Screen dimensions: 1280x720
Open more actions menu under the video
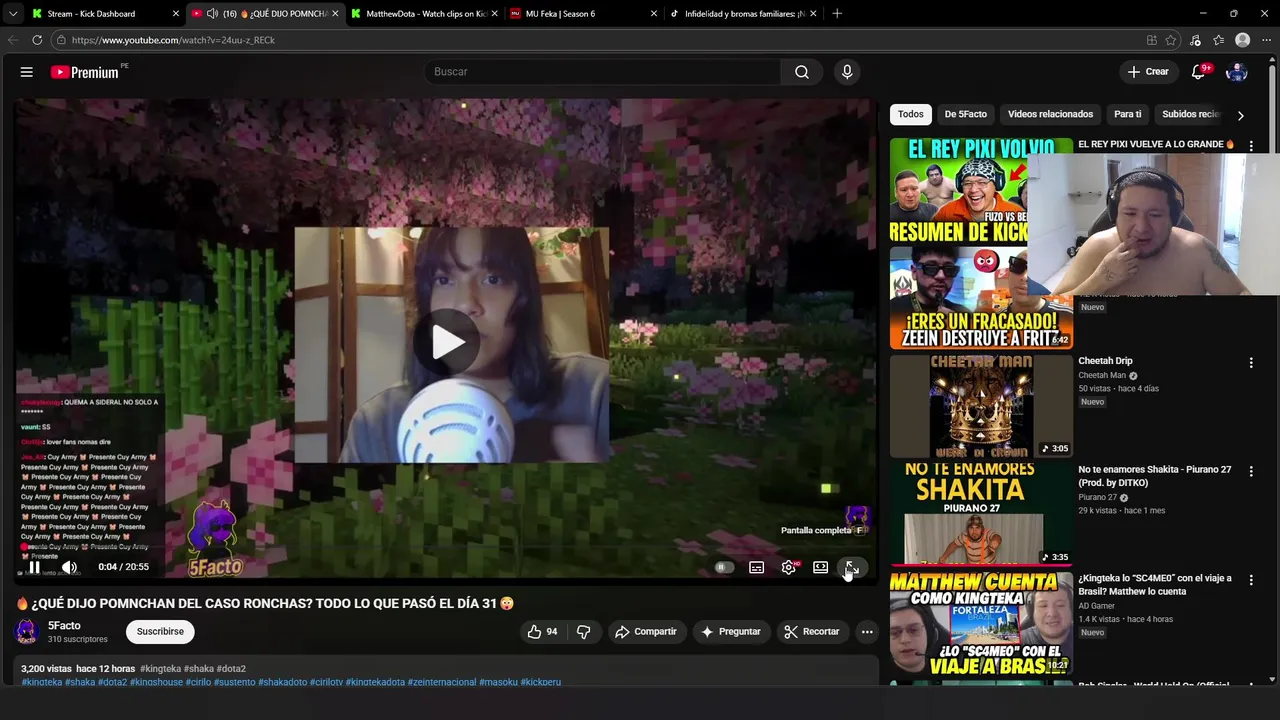click(x=867, y=632)
